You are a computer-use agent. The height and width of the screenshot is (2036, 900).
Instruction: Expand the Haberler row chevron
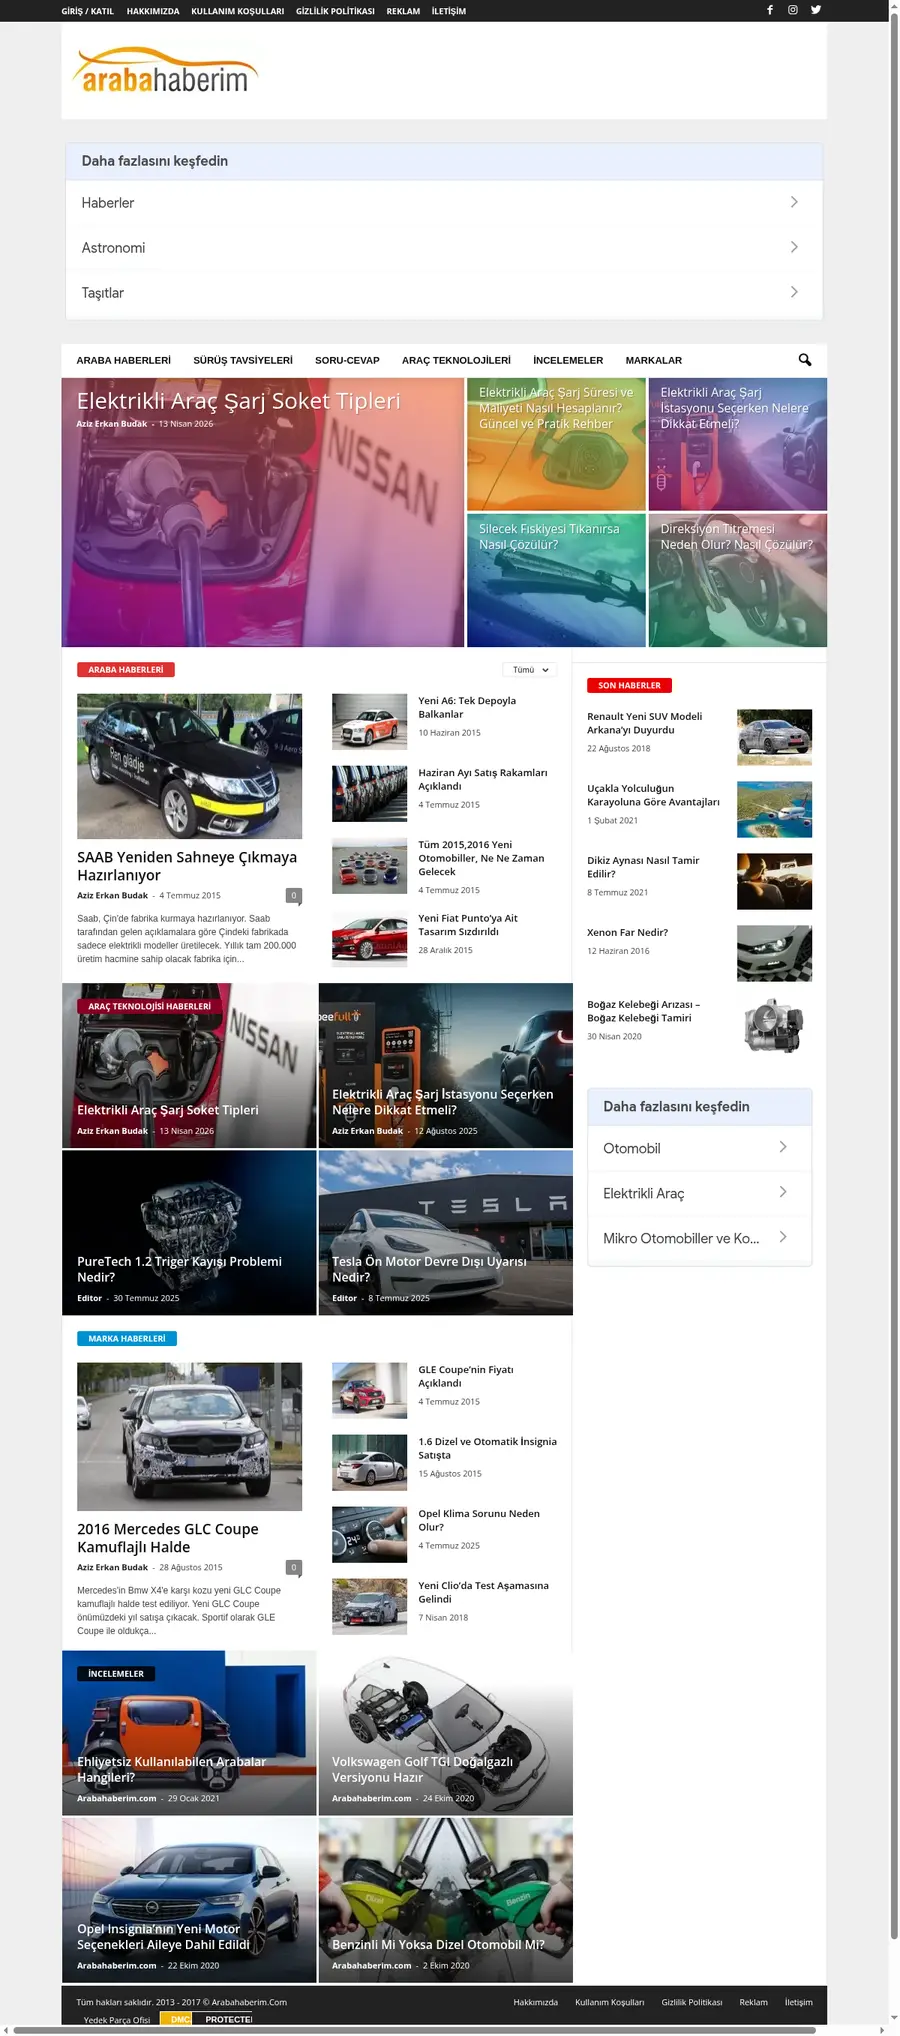click(x=794, y=202)
